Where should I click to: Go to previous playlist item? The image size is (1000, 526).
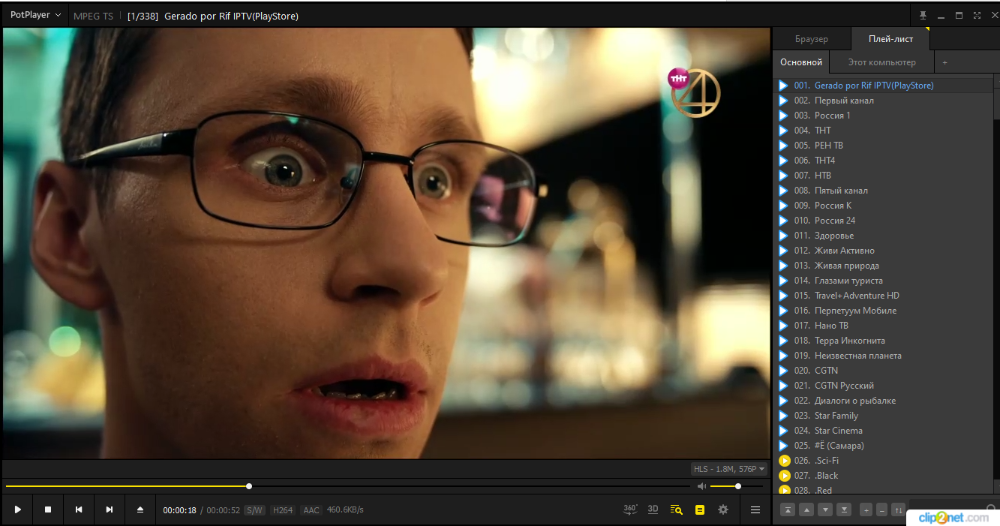click(x=78, y=509)
